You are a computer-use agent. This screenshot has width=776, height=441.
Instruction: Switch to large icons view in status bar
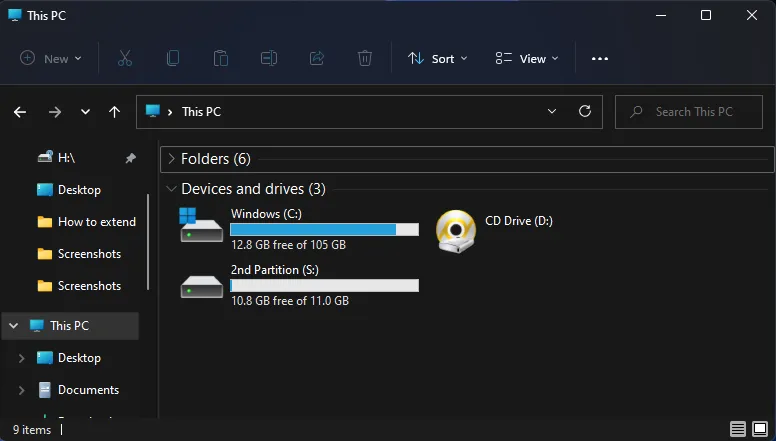coord(760,429)
